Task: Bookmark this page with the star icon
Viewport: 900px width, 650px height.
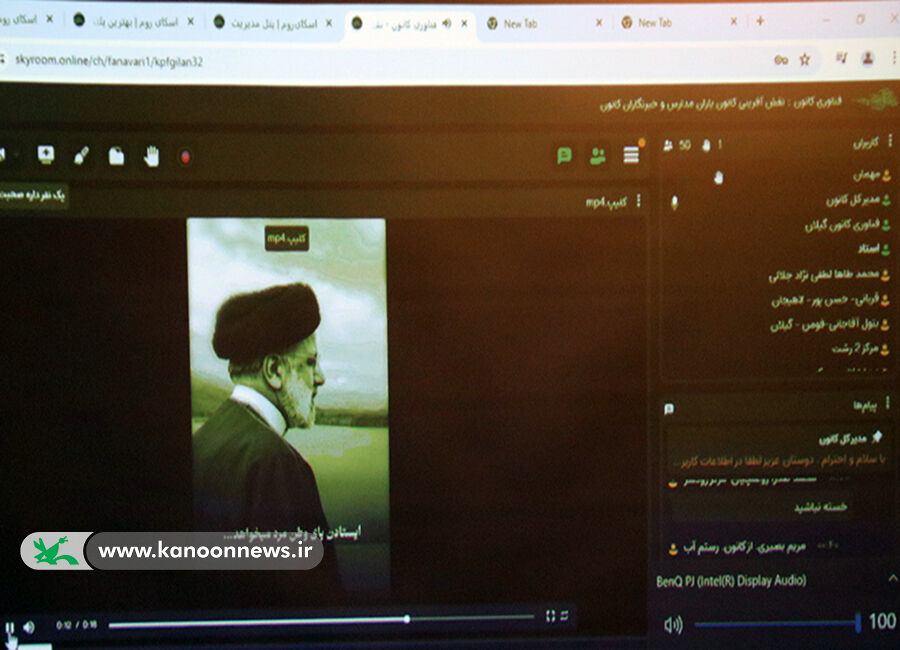Action: [805, 59]
